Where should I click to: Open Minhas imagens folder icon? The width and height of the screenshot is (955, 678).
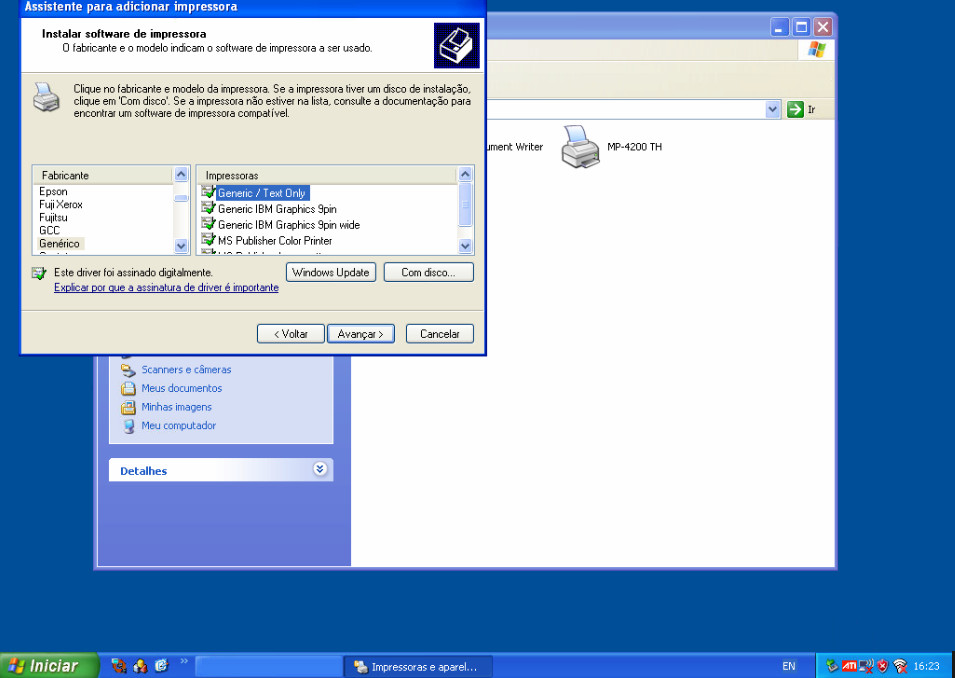128,407
